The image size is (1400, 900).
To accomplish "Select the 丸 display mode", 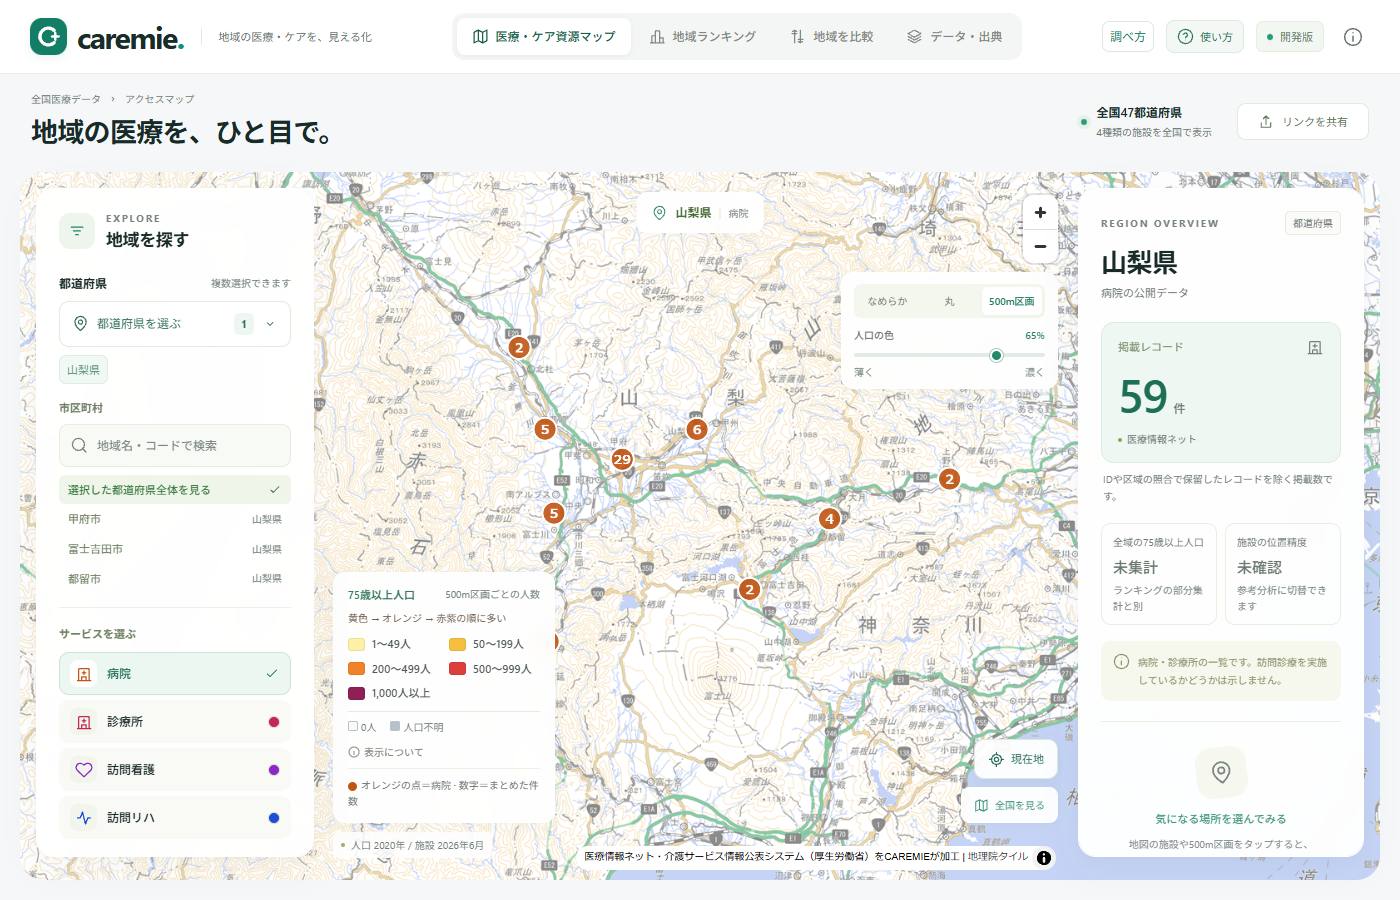I will point(949,301).
